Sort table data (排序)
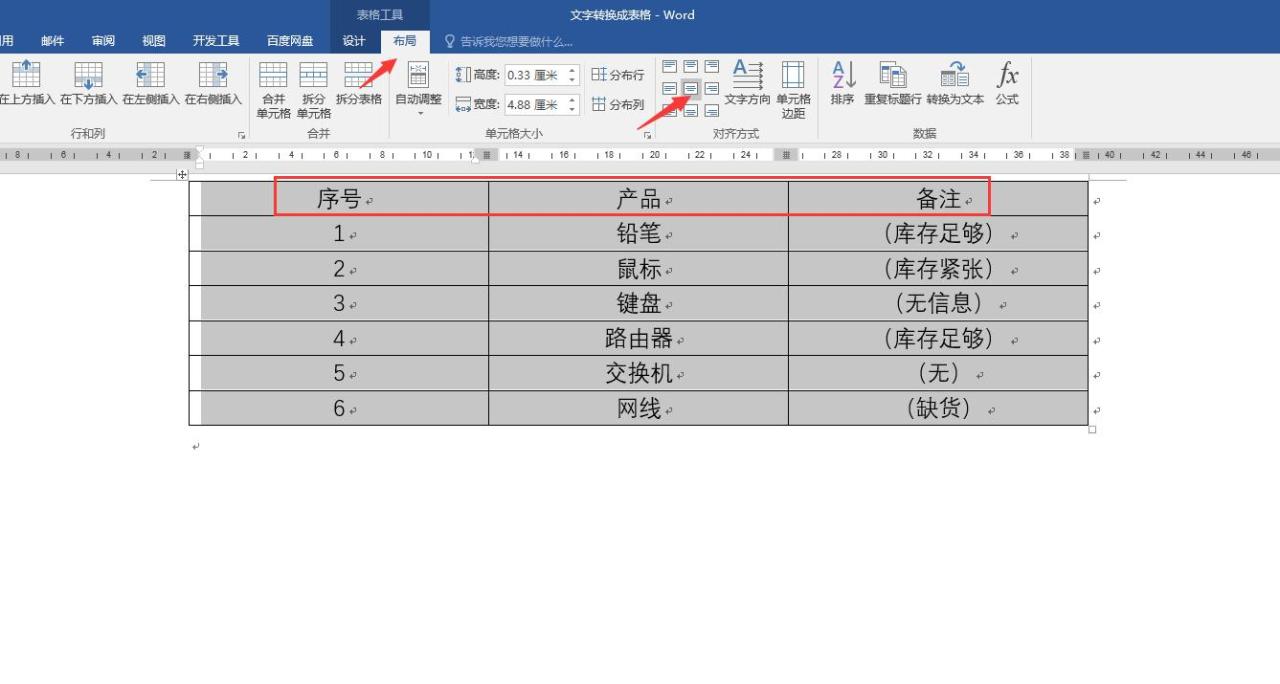 click(842, 83)
